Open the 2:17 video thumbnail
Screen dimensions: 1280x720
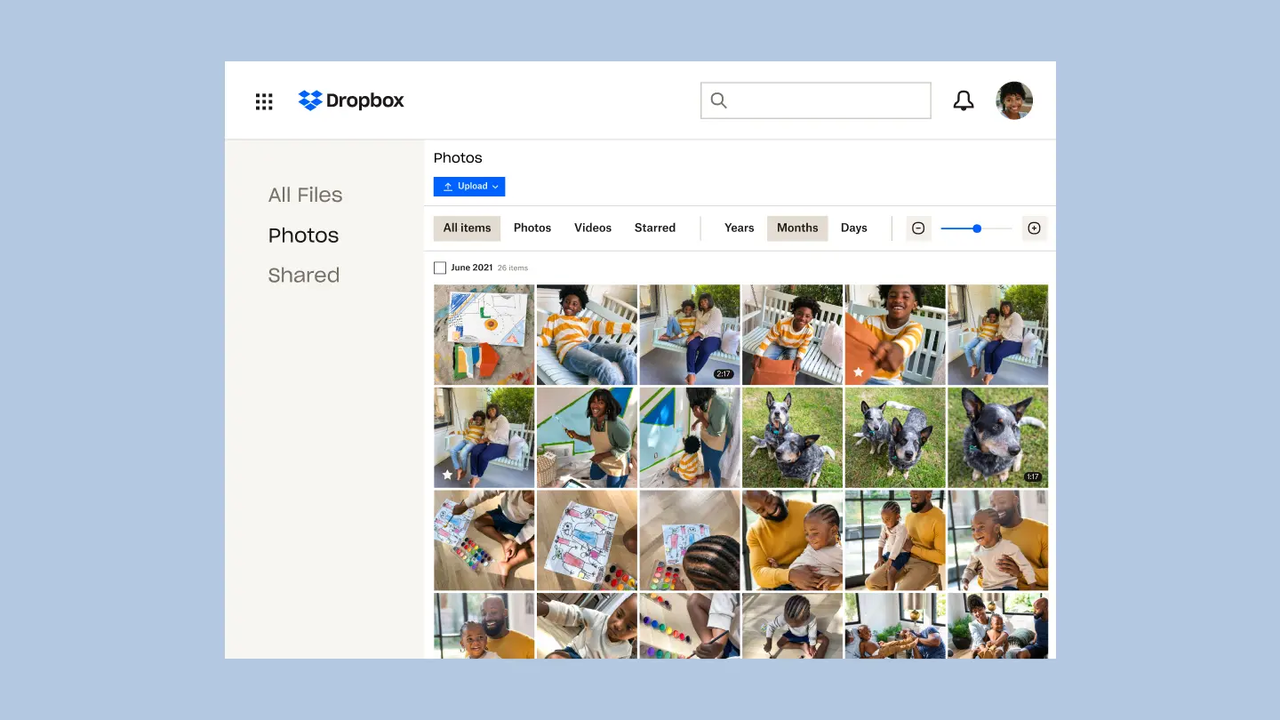[690, 335]
